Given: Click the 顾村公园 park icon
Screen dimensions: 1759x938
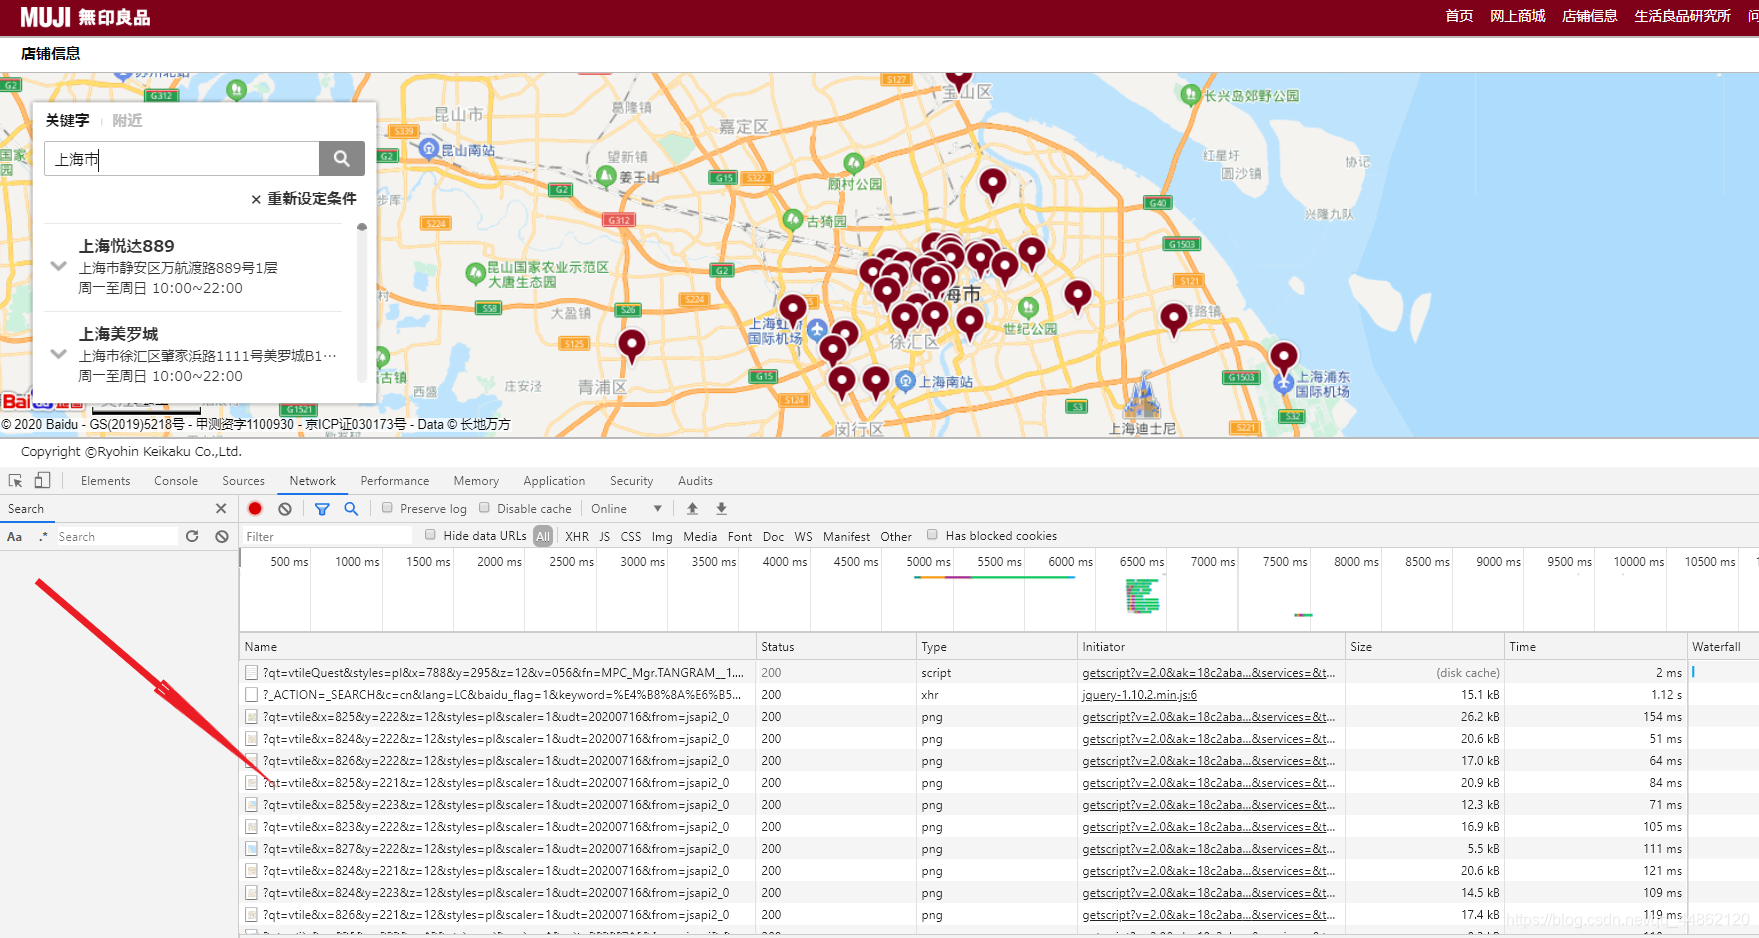Looking at the screenshot, I should point(853,163).
